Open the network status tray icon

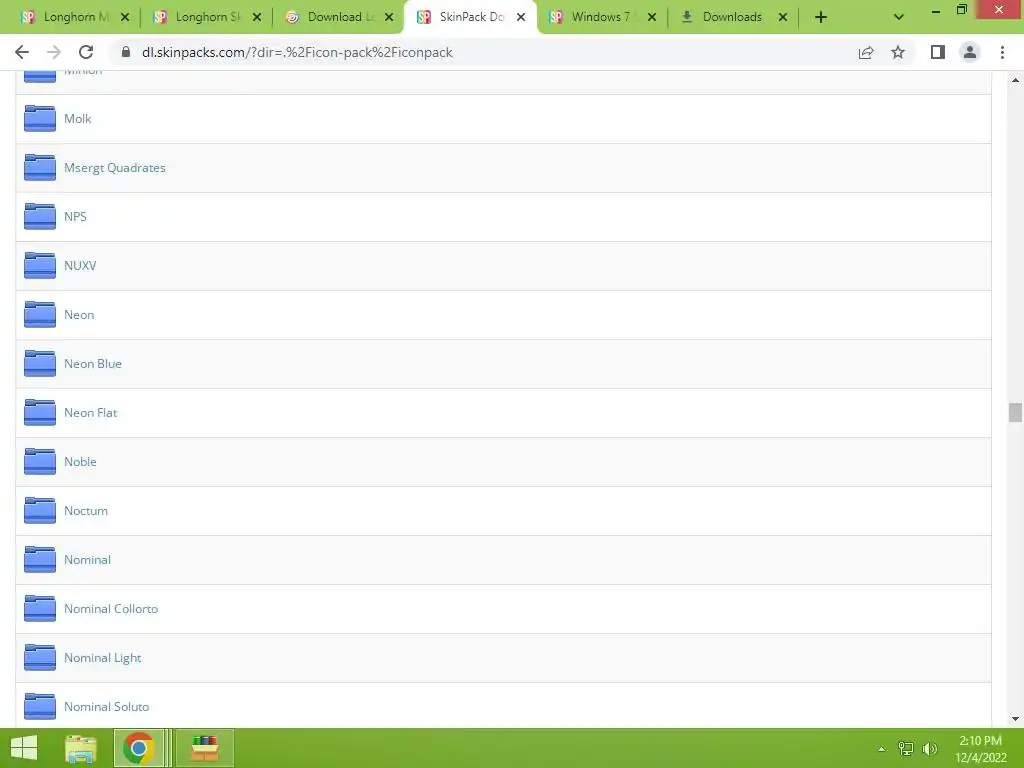(906, 749)
